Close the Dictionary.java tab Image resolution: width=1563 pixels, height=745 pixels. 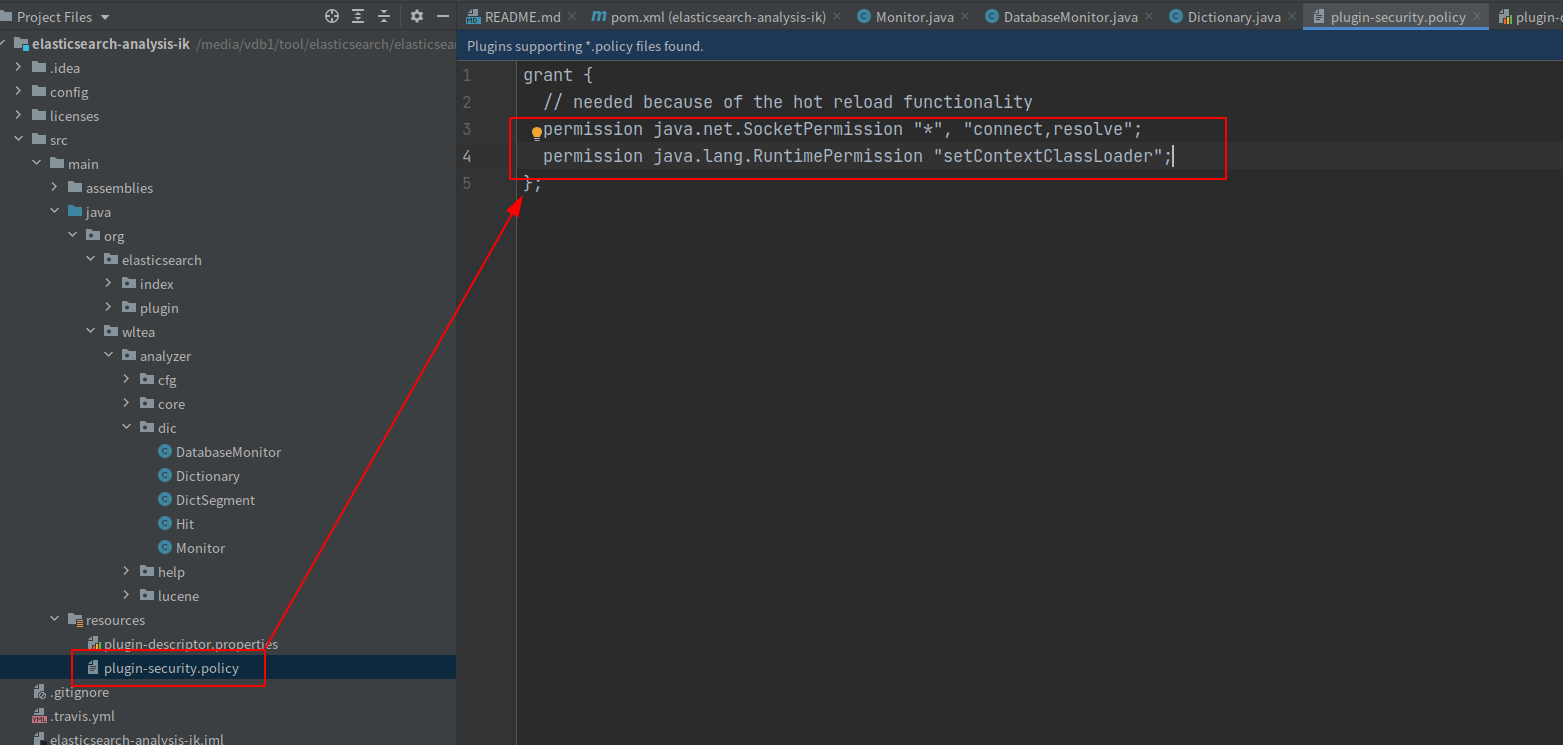point(1292,17)
